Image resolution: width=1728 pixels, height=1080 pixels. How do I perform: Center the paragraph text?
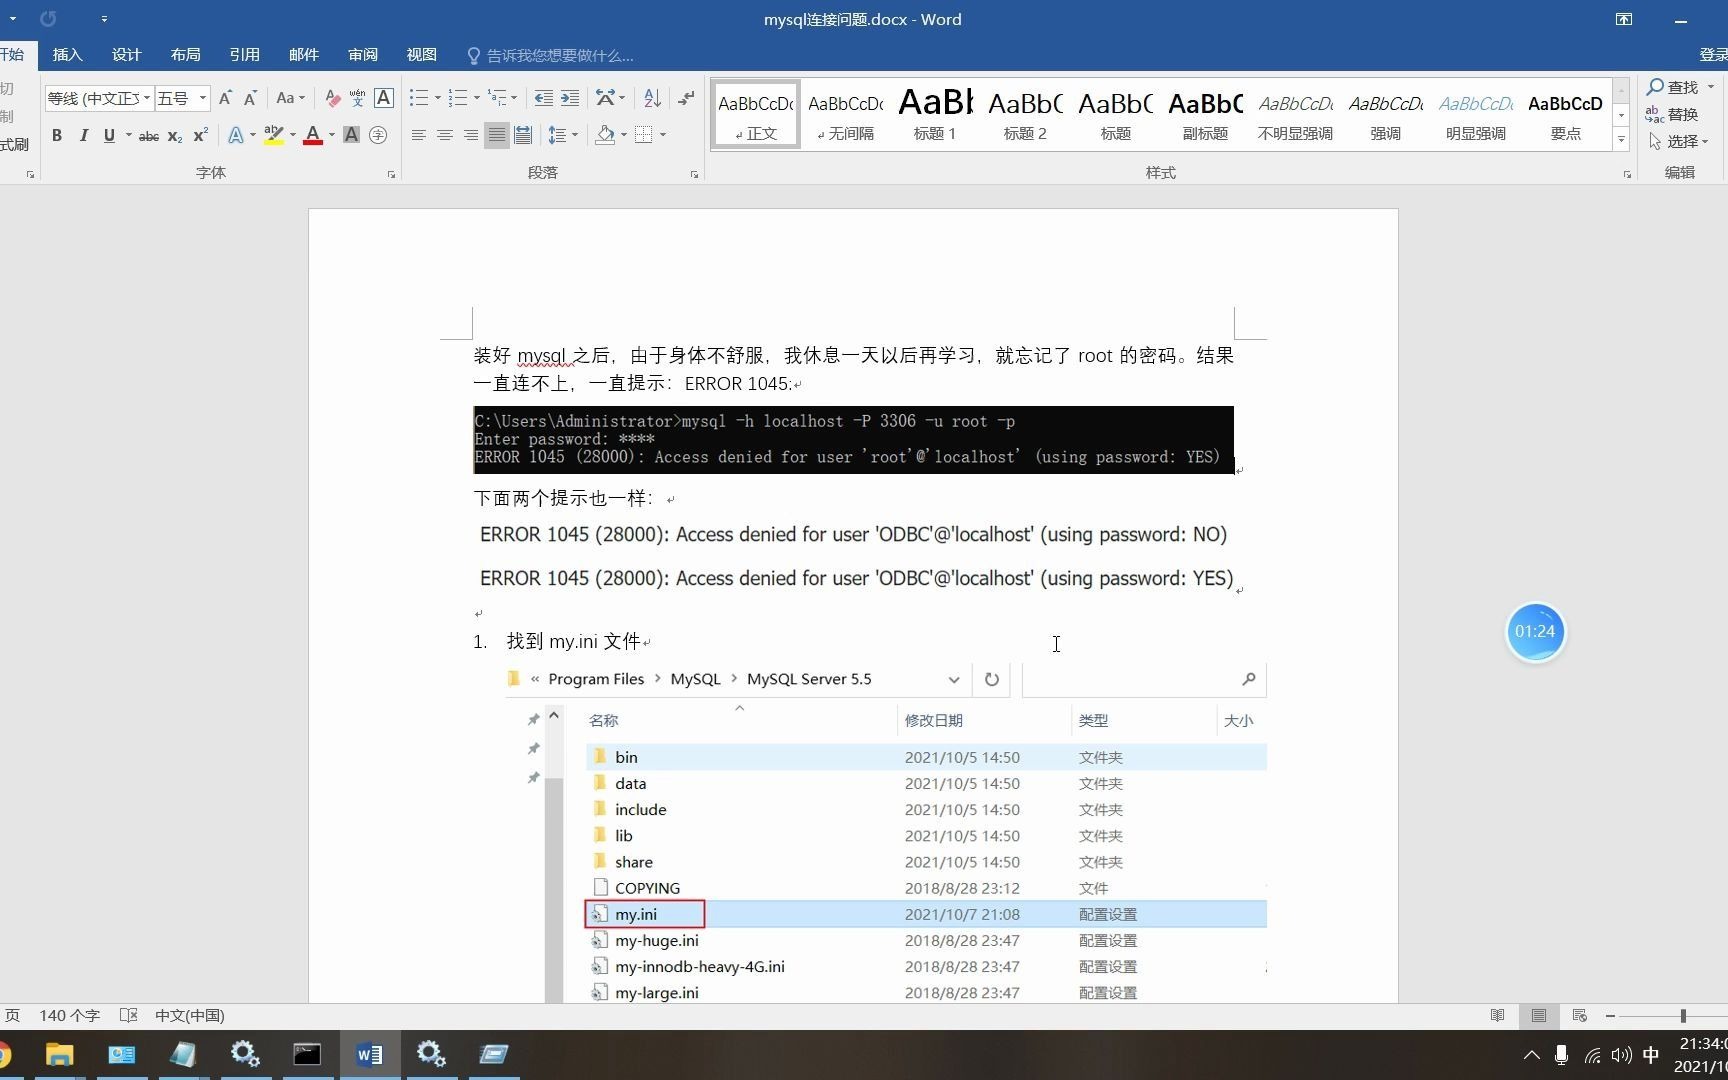pos(444,135)
